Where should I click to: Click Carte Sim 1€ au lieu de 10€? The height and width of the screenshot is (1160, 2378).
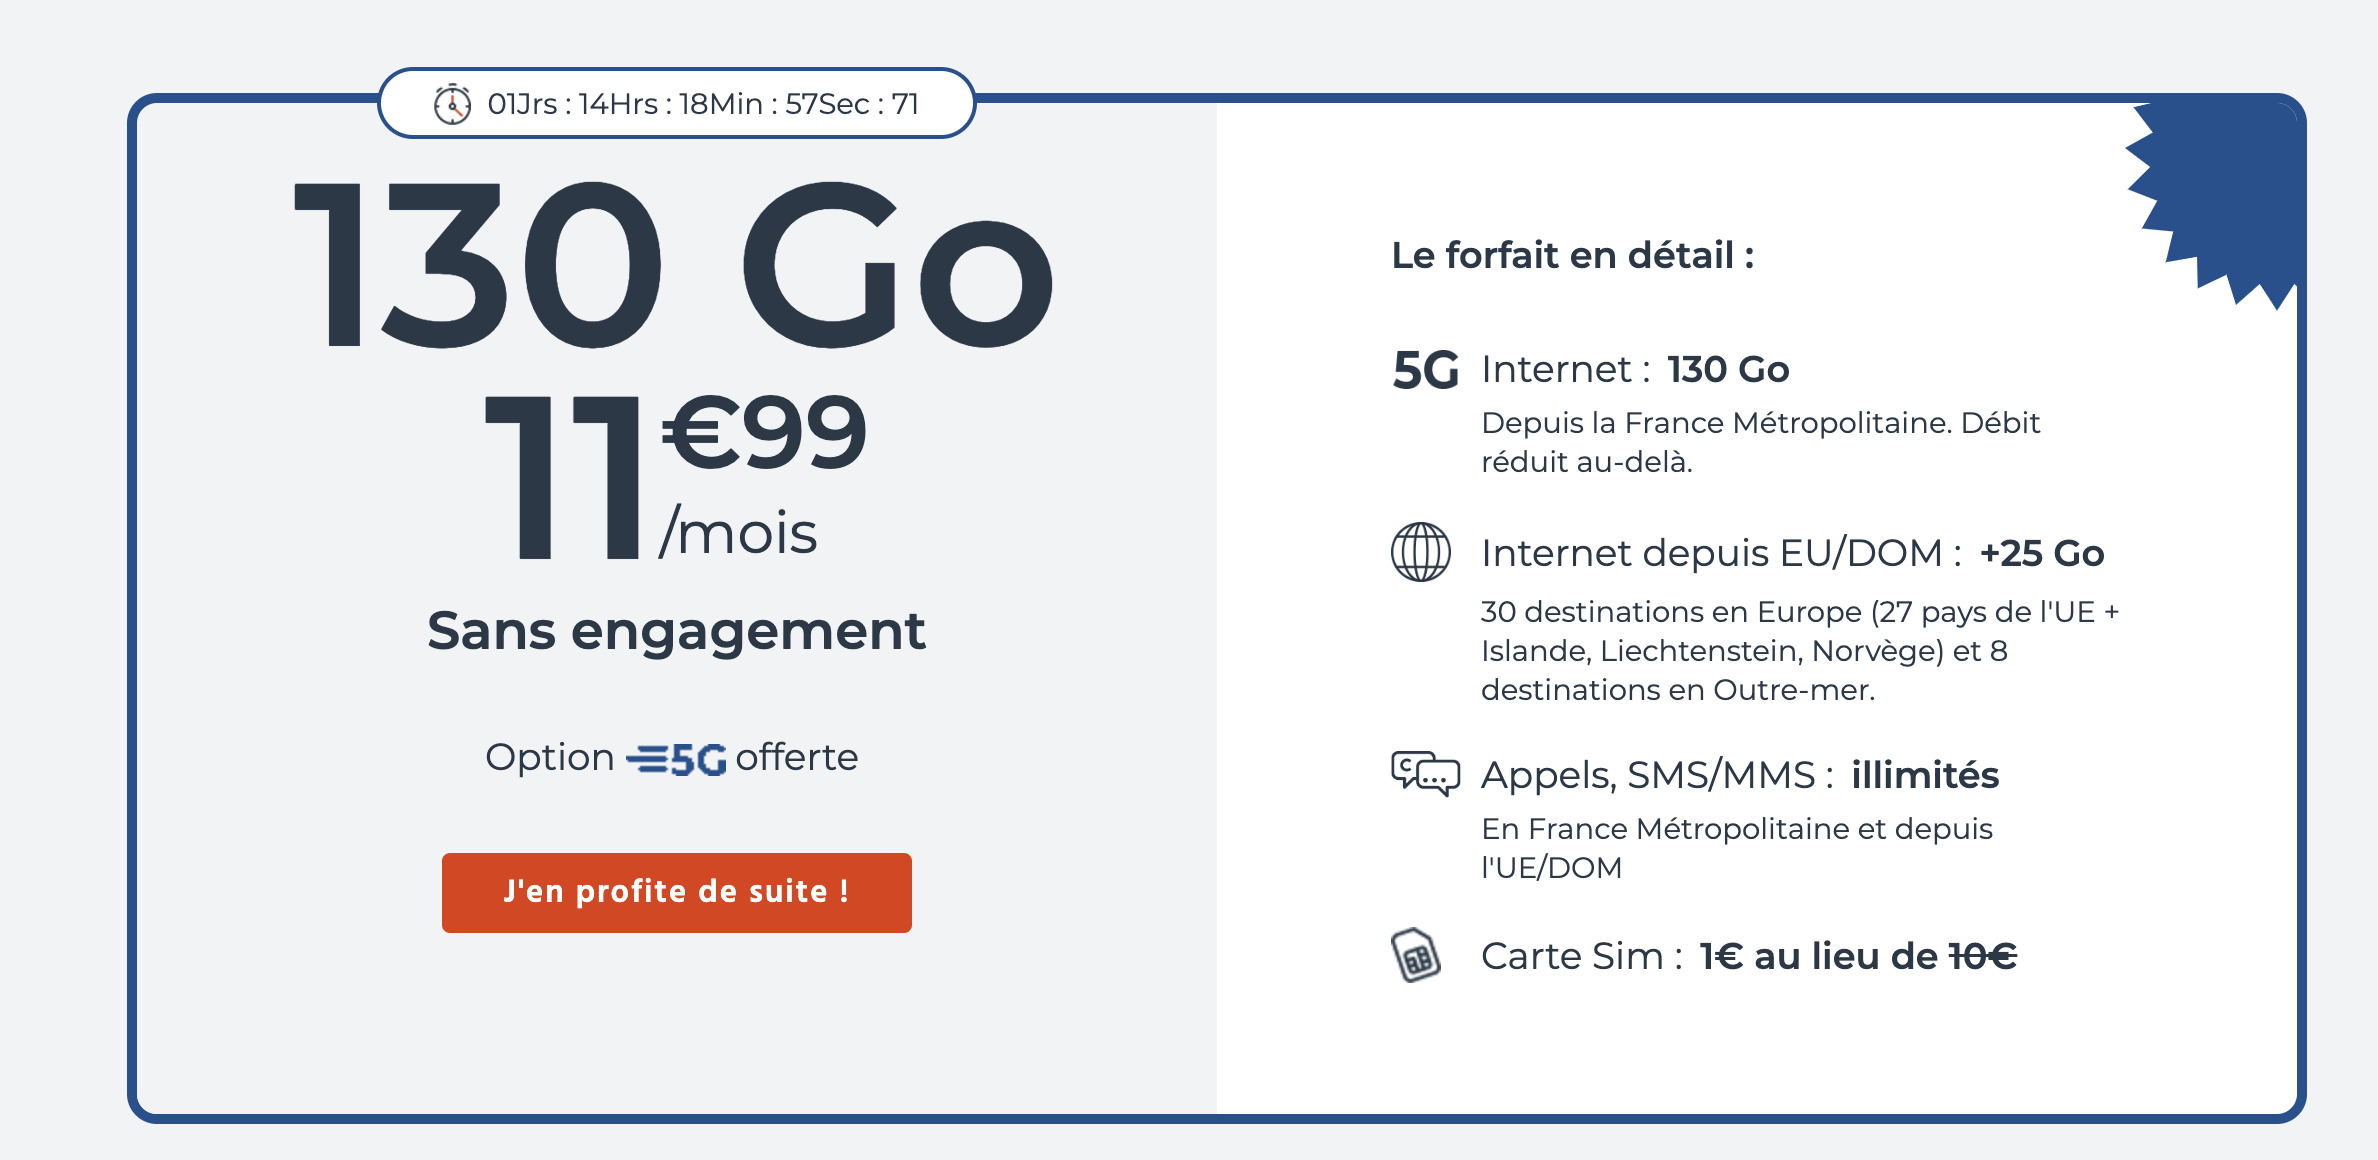click(x=1749, y=956)
